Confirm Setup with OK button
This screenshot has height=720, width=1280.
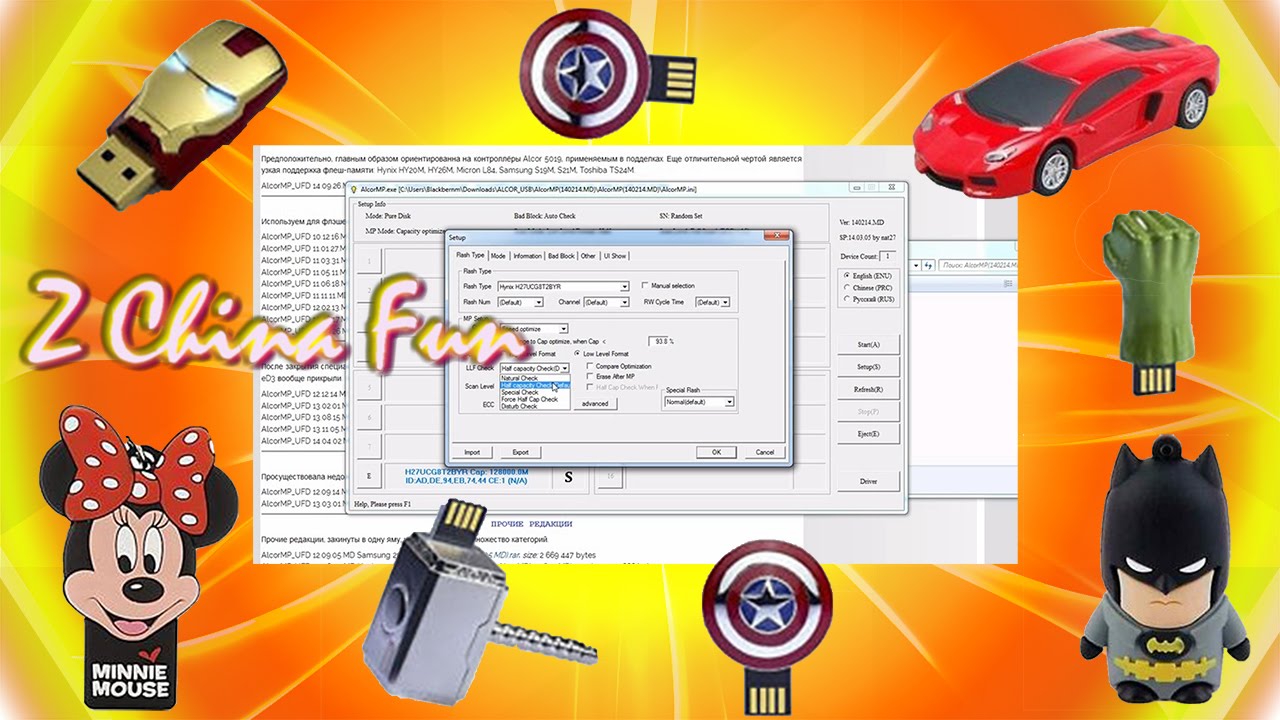click(x=716, y=452)
